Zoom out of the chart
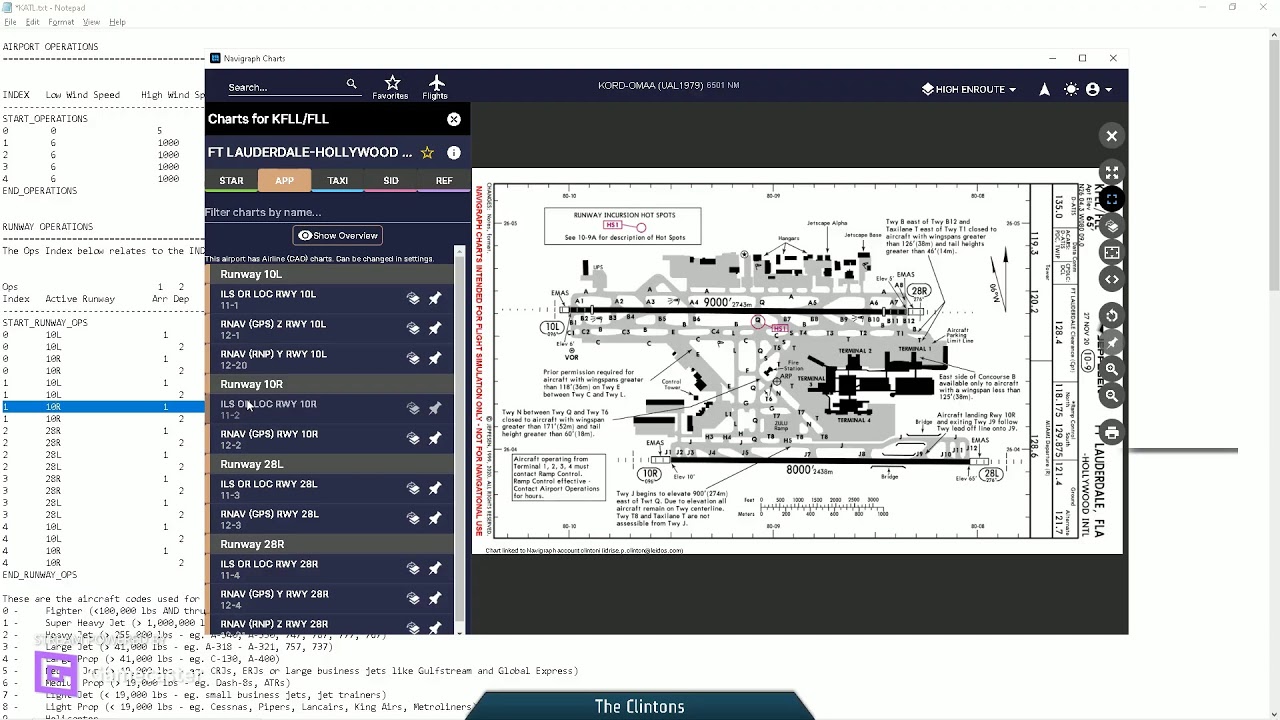 point(1111,396)
